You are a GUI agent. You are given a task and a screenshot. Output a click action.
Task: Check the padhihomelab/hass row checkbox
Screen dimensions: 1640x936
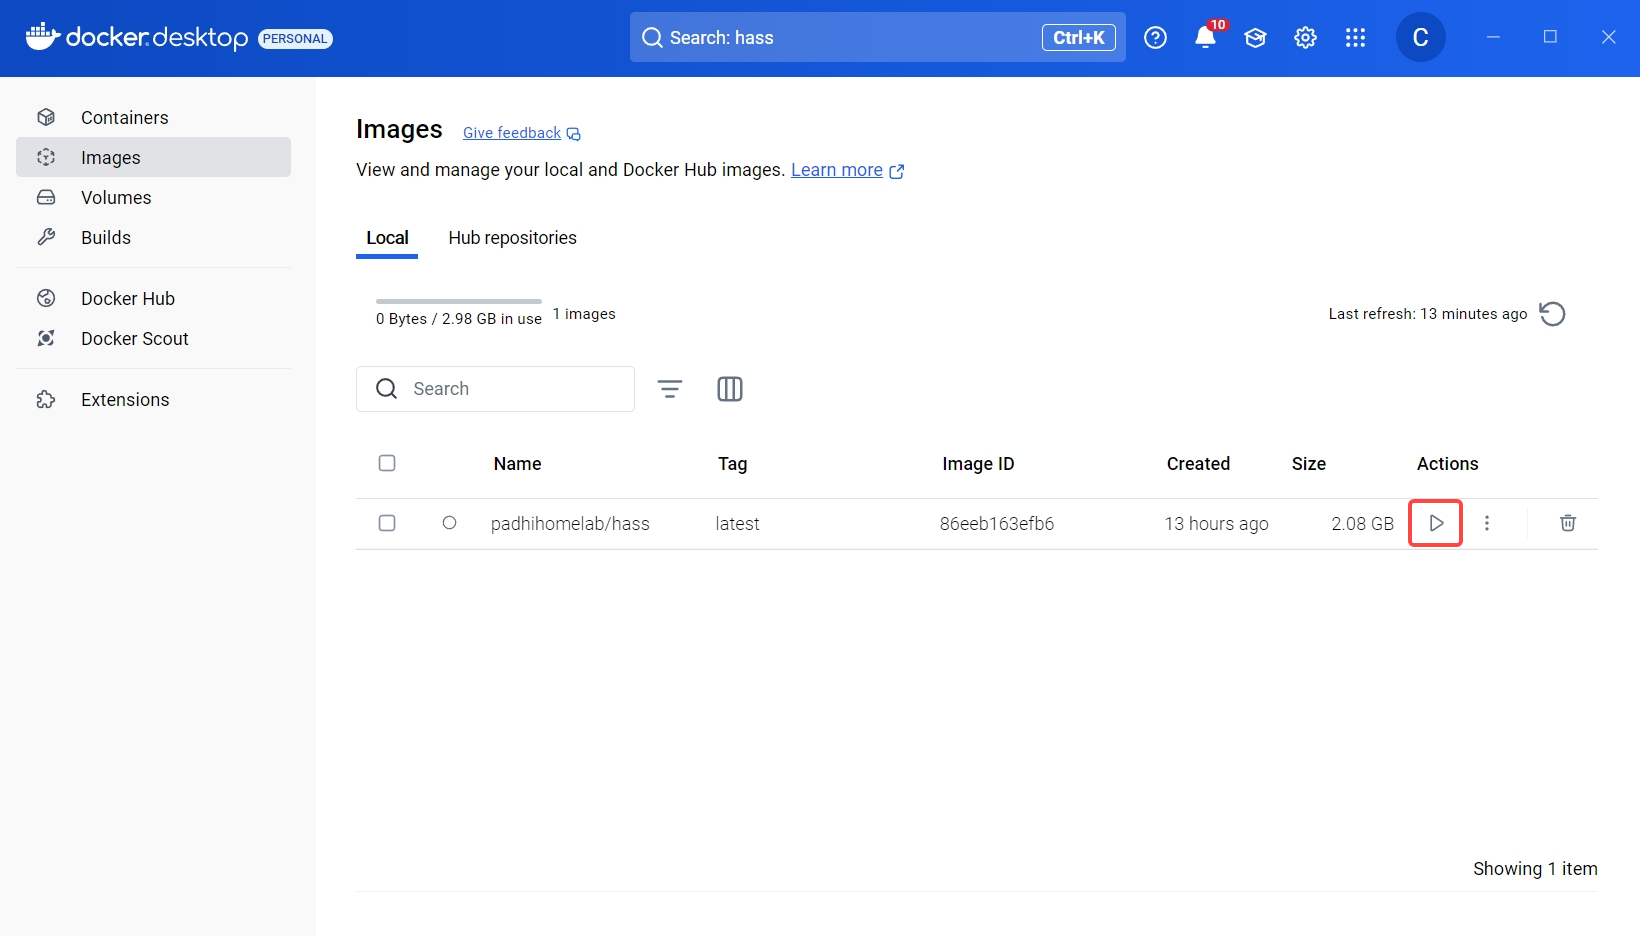point(387,523)
